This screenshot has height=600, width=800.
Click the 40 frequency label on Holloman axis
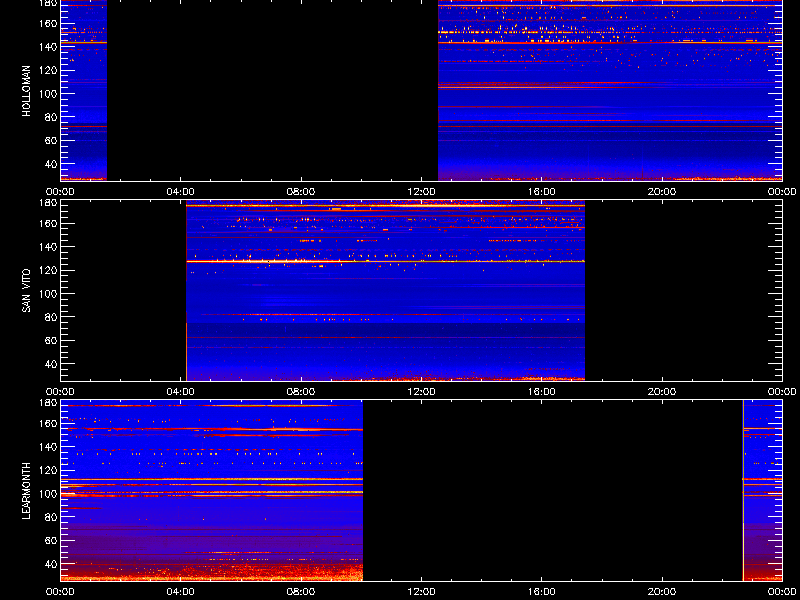(x=52, y=164)
